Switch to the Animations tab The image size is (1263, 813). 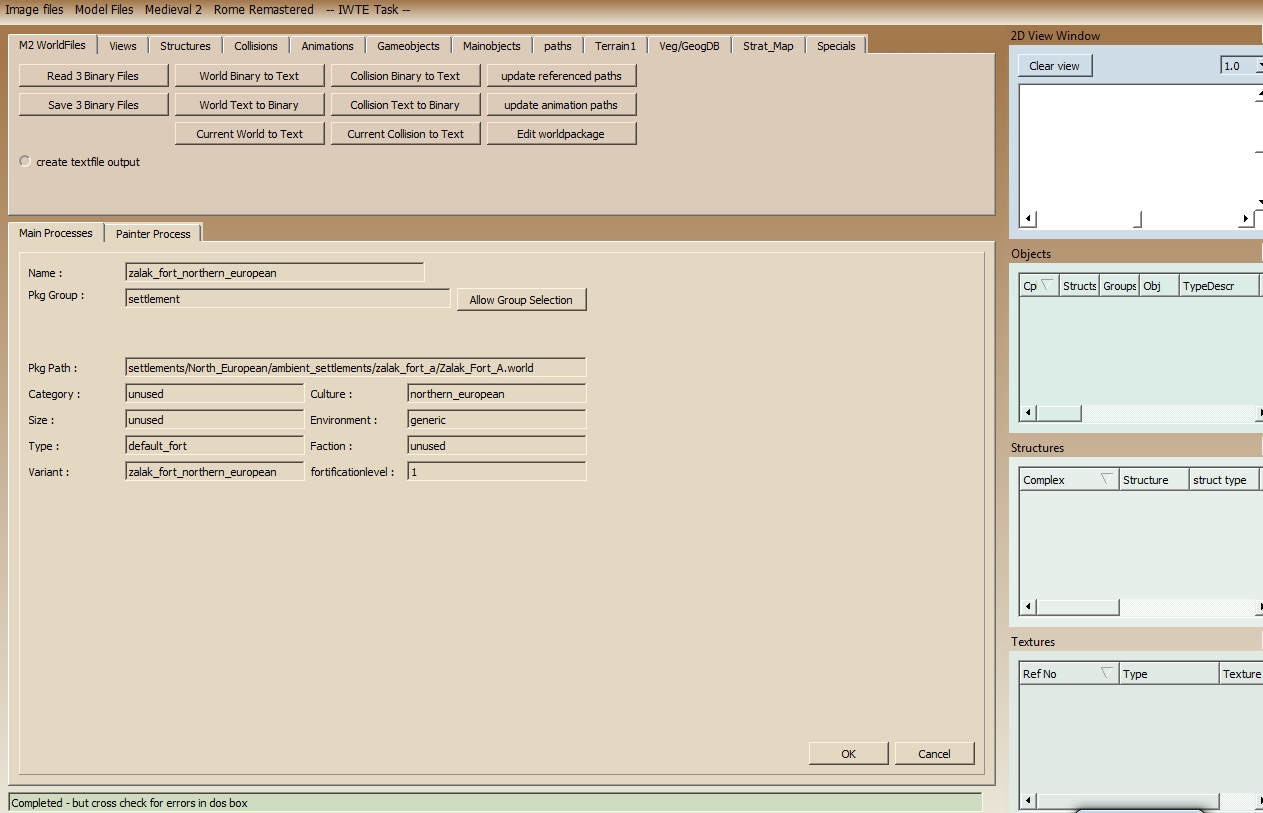point(328,46)
